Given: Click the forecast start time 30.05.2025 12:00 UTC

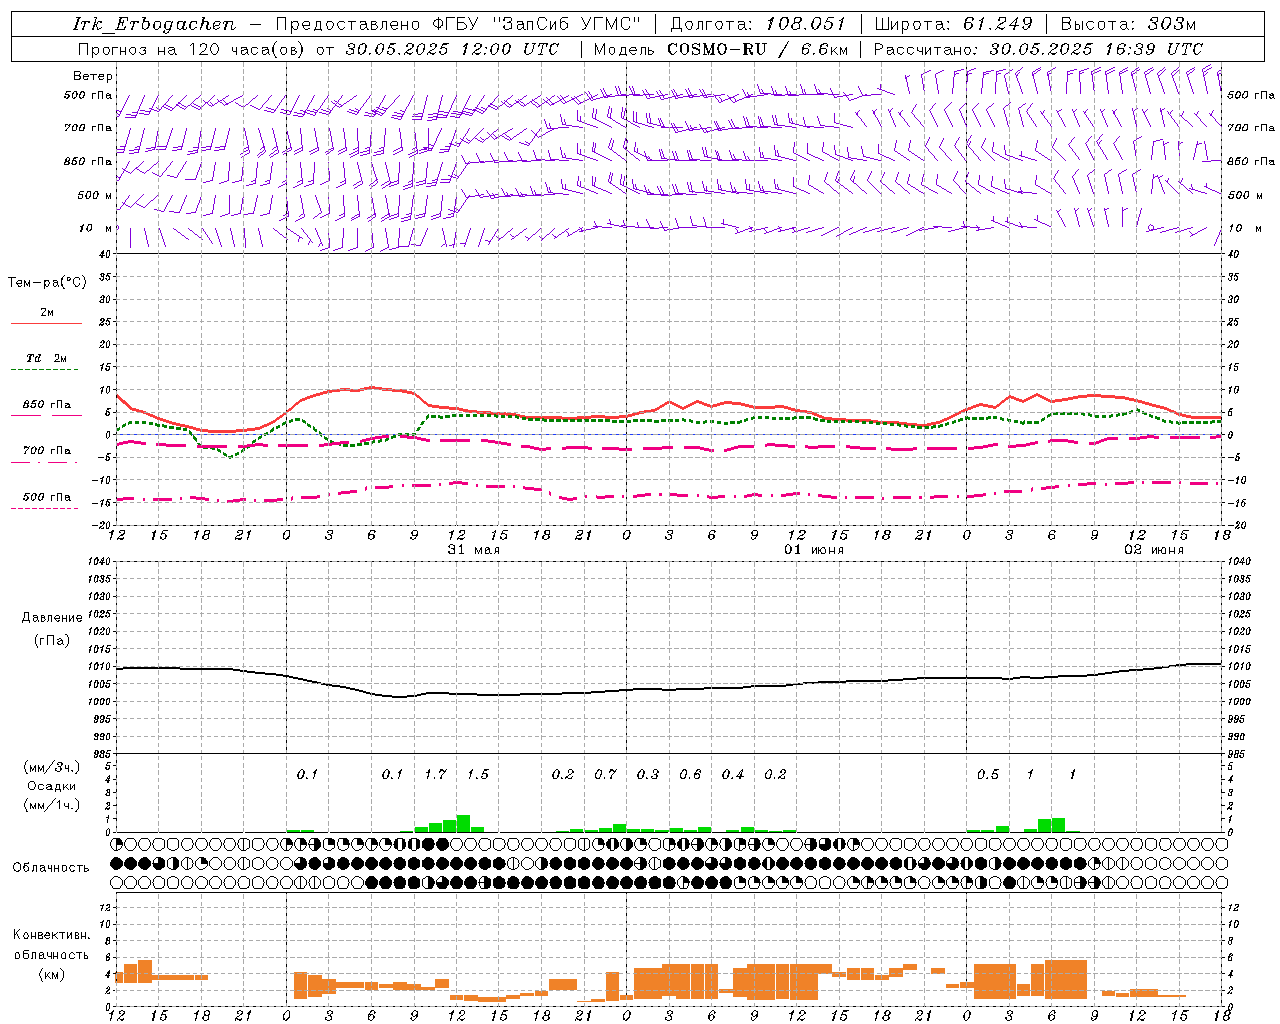Looking at the screenshot, I should coord(452,49).
